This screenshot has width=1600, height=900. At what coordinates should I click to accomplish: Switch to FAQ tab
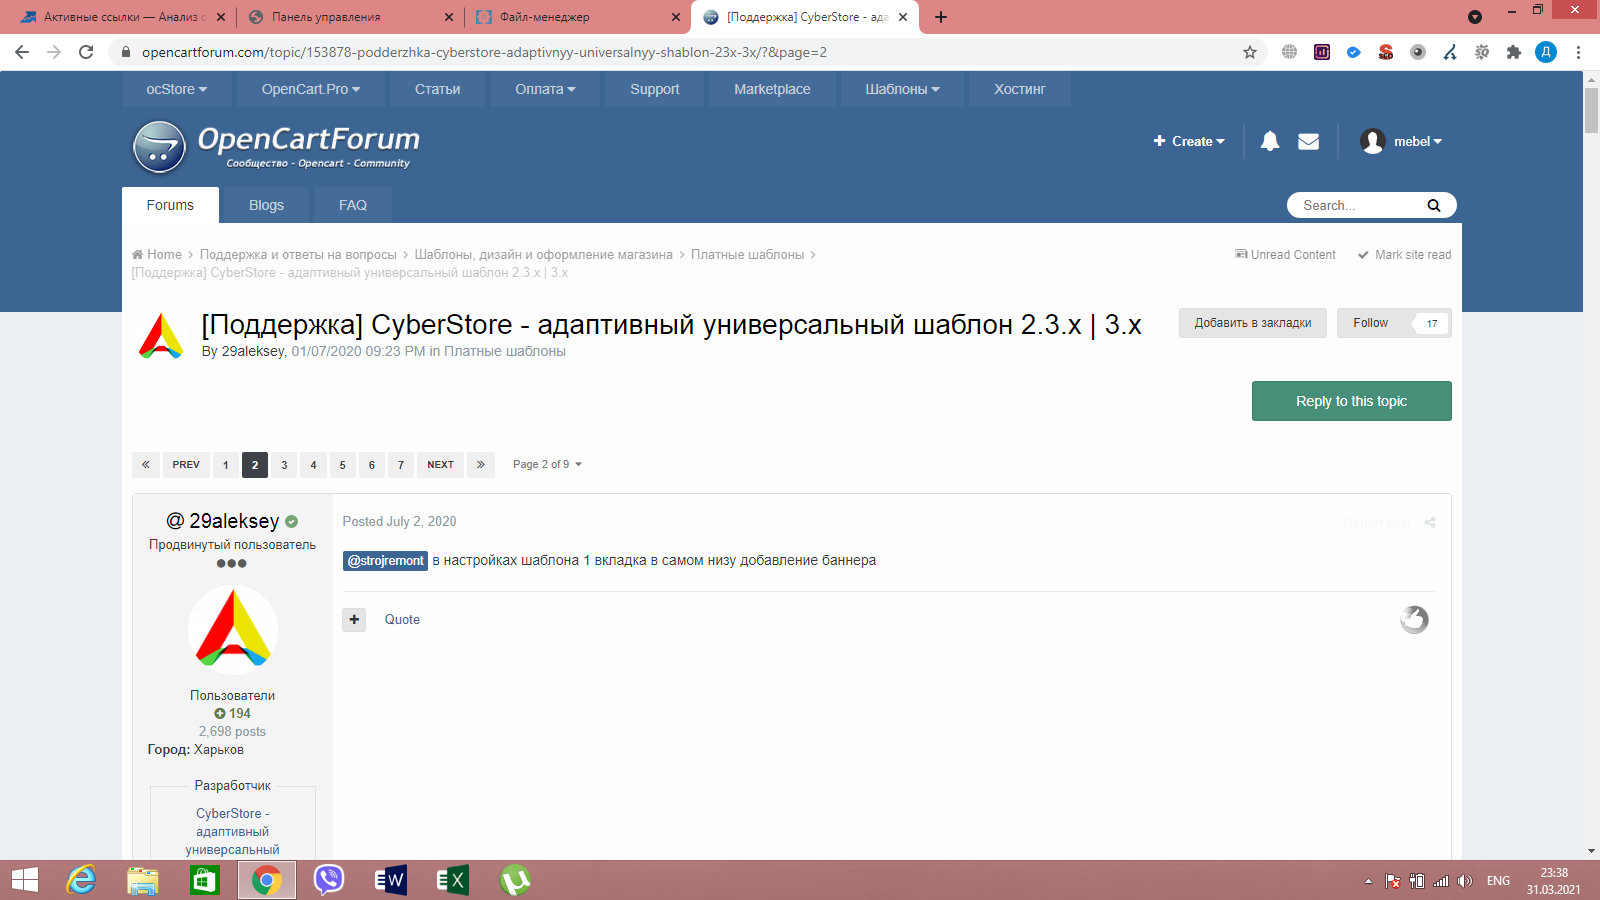[x=353, y=205]
